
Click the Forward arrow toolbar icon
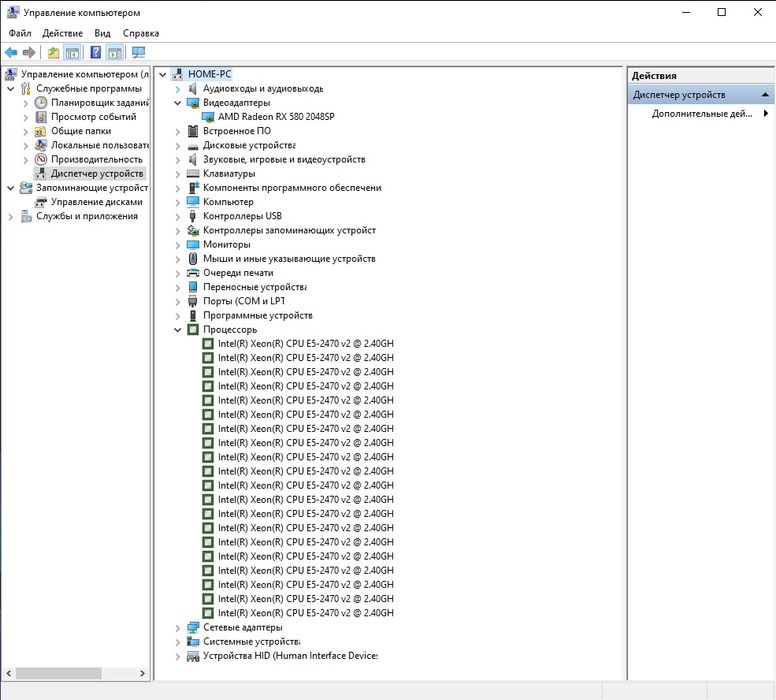[x=29, y=52]
